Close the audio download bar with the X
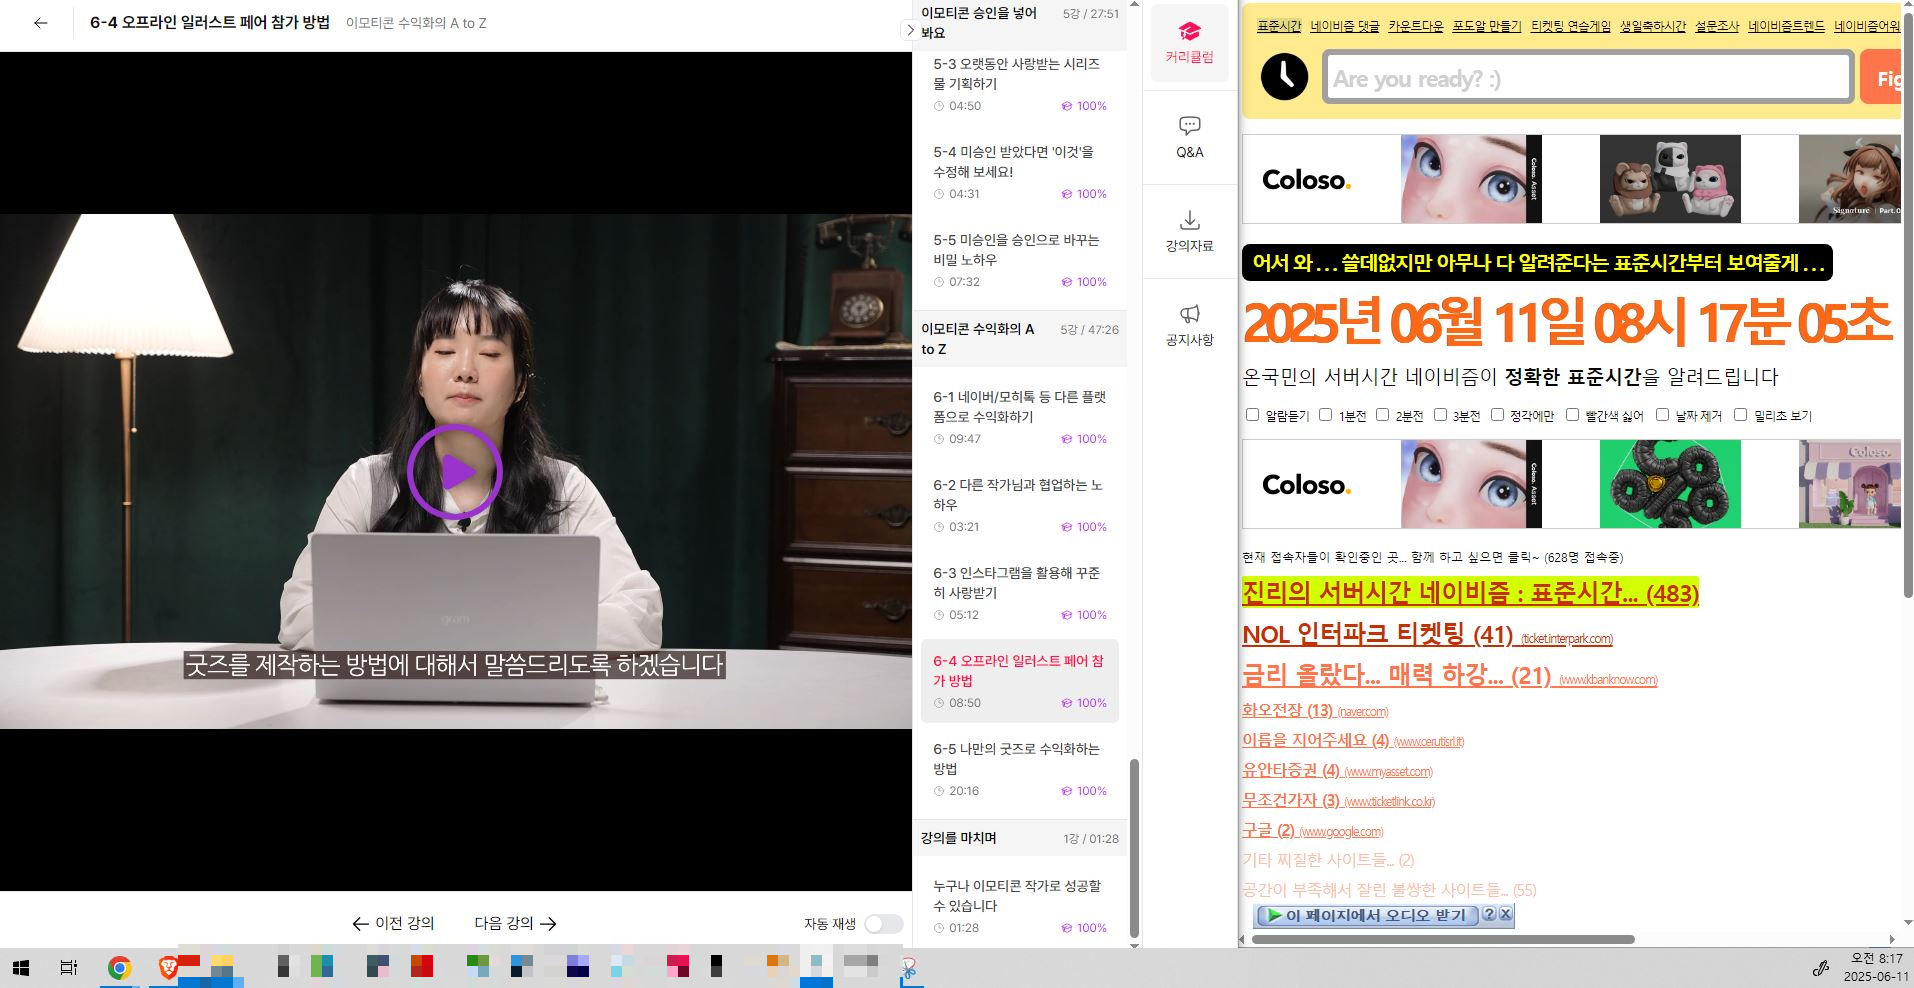Viewport: 1914px width, 988px height. 1505,914
